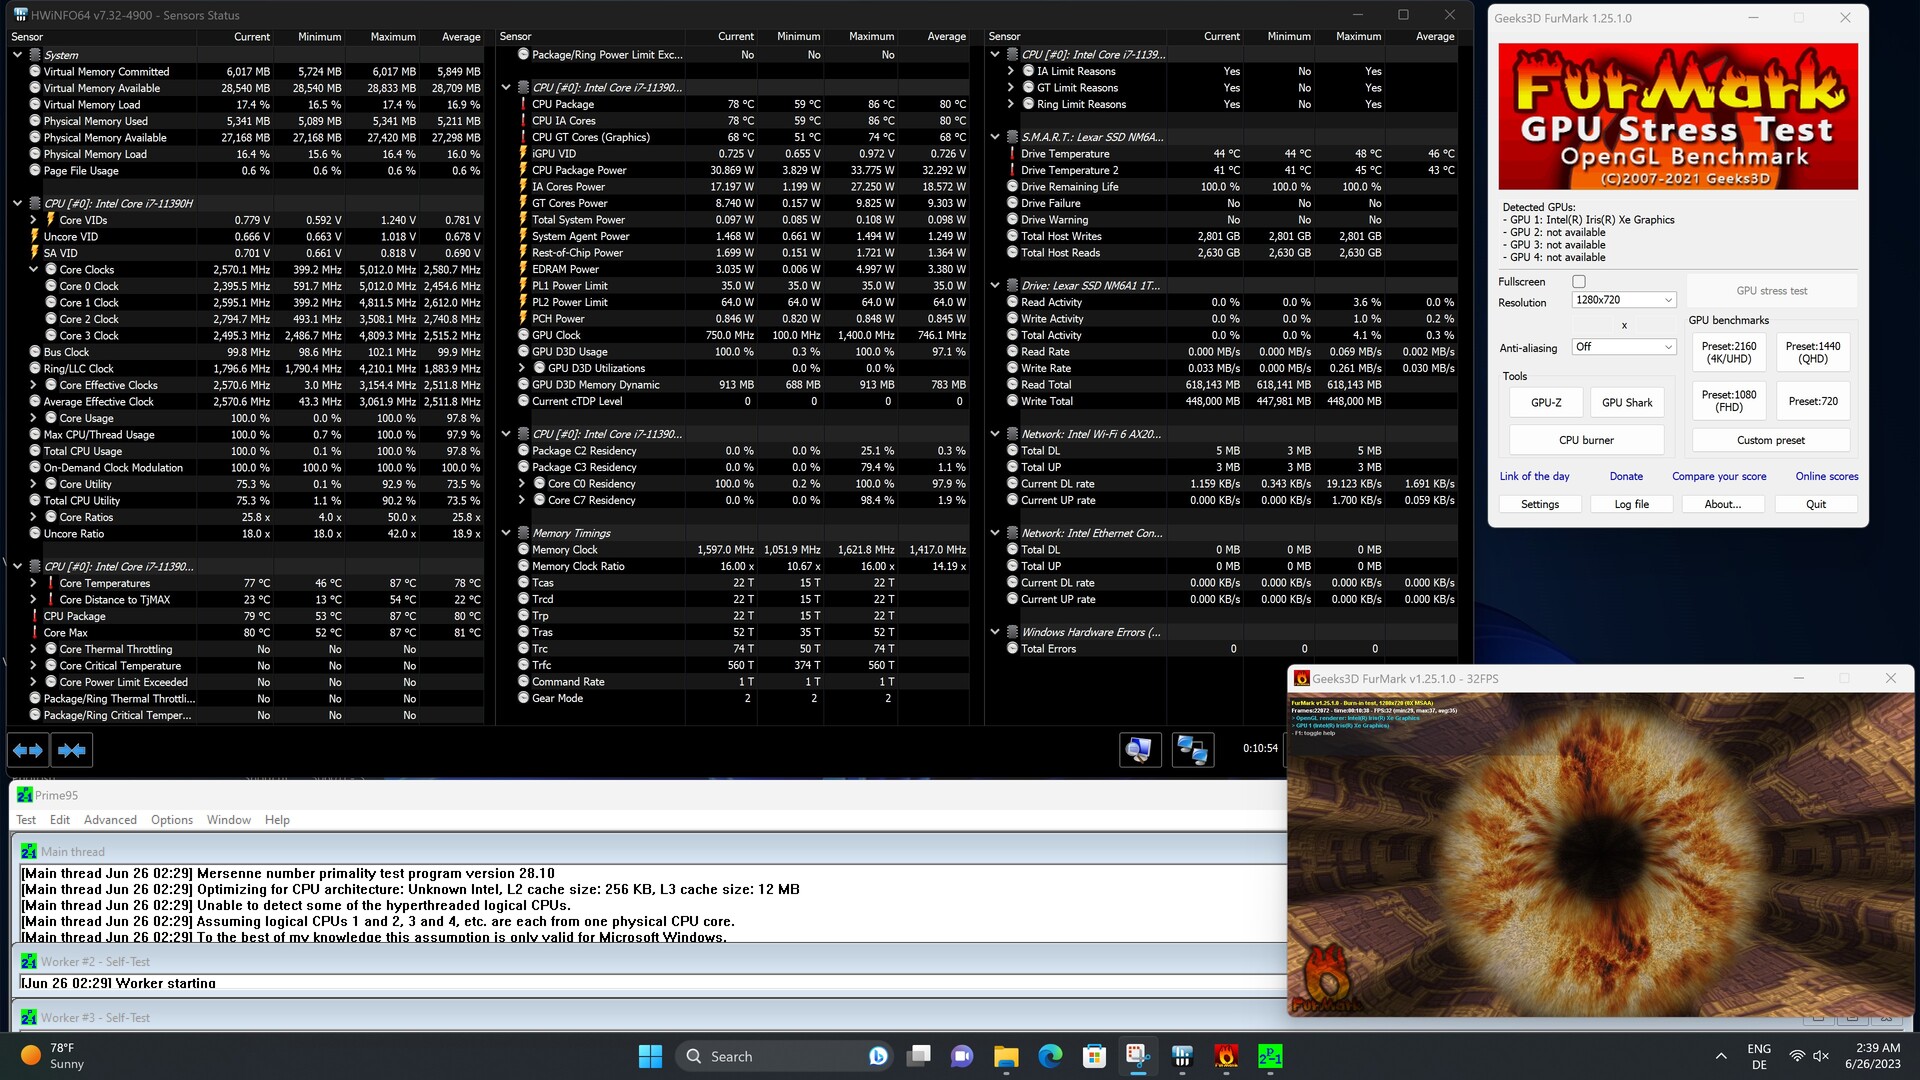This screenshot has height=1080, width=1920.
Task: Open the Help menu in Prime95
Action: pyautogui.click(x=277, y=820)
